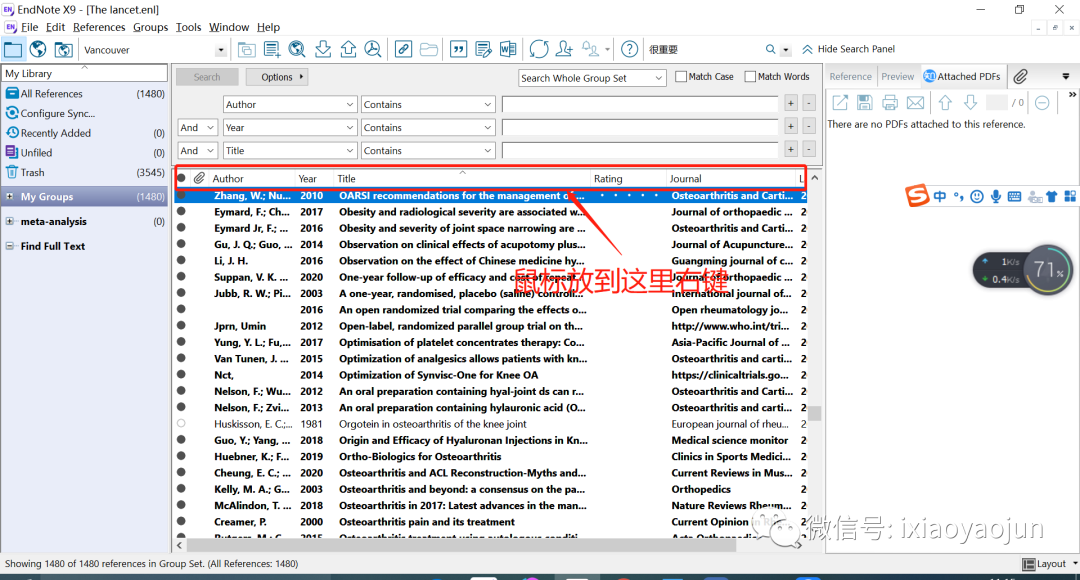Open Online Search toolbar icon
This screenshot has height=580, width=1080.
tap(297, 50)
